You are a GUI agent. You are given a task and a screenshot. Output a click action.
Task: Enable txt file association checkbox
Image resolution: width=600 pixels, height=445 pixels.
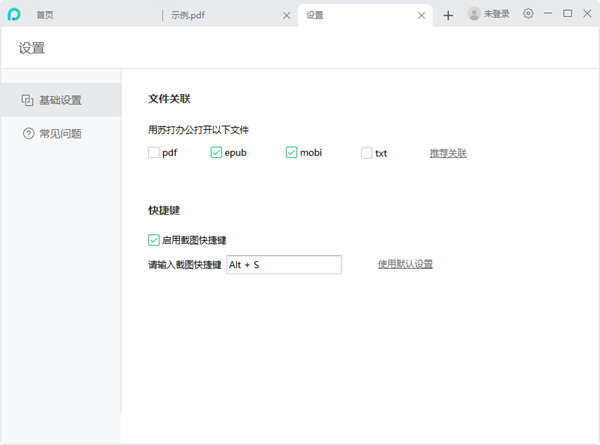[x=367, y=153]
